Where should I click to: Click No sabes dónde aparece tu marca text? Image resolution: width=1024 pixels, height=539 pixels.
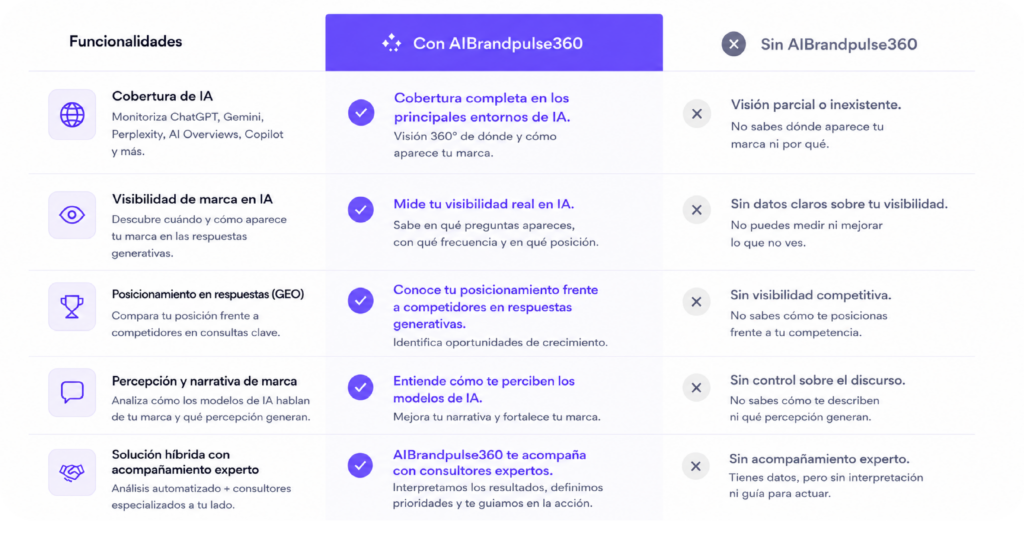tap(807, 135)
